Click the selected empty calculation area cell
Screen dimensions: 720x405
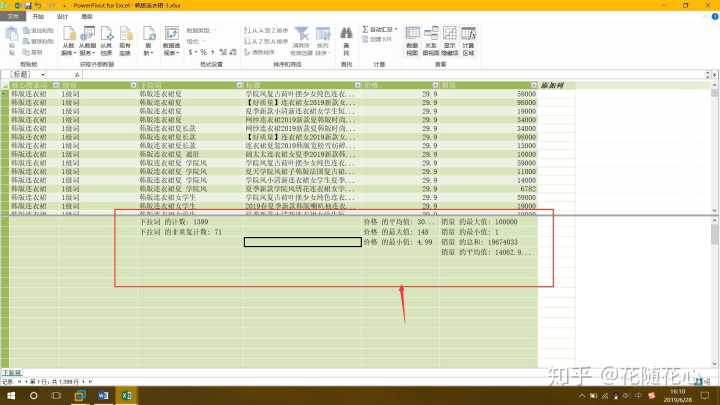[x=302, y=241]
